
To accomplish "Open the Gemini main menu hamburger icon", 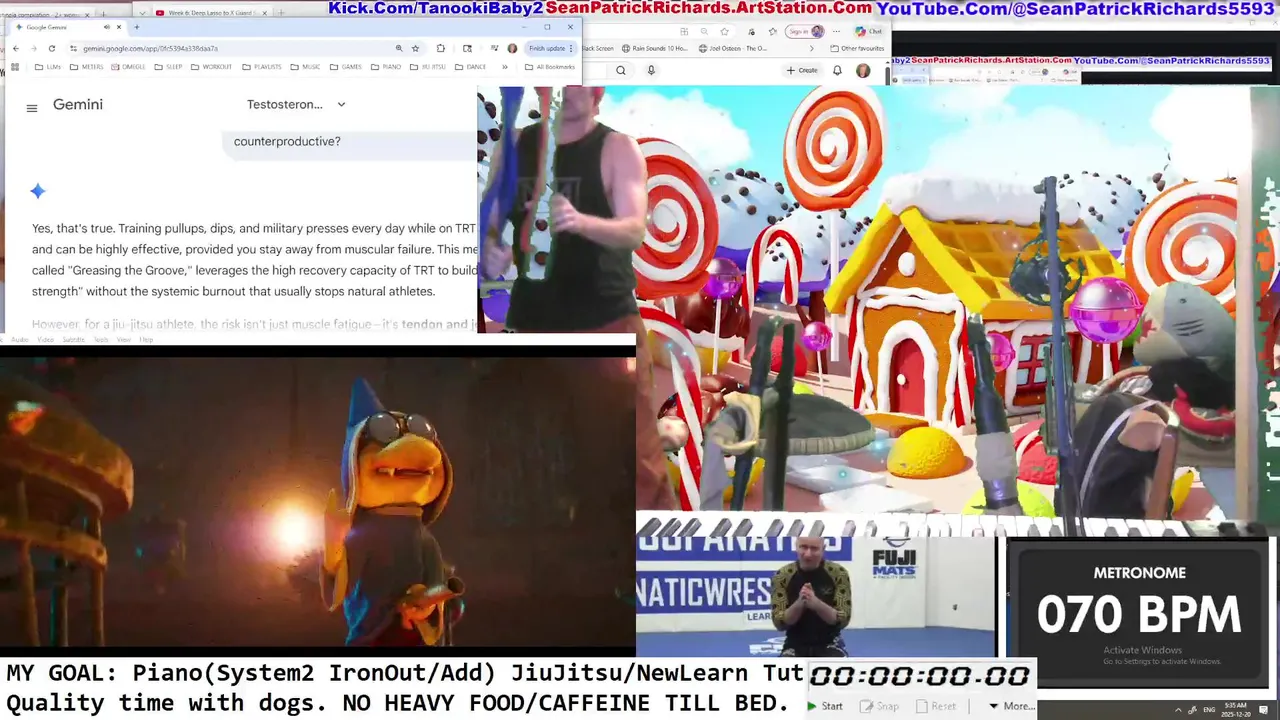I will pyautogui.click(x=32, y=108).
